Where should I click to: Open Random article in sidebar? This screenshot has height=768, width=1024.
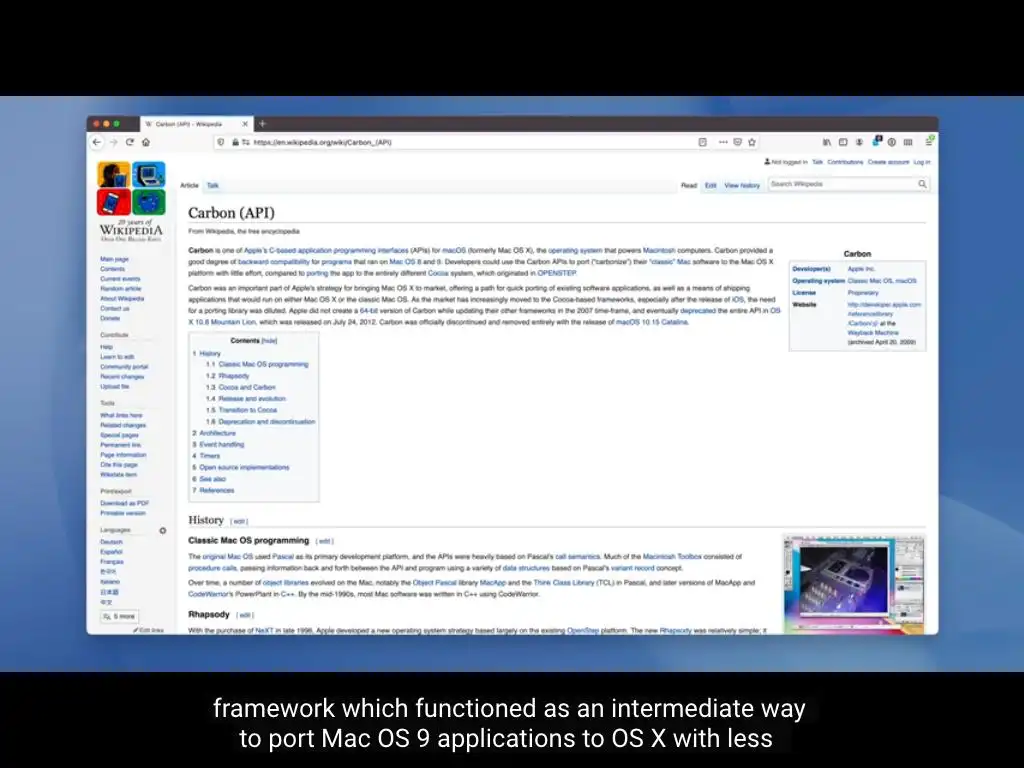(121, 289)
